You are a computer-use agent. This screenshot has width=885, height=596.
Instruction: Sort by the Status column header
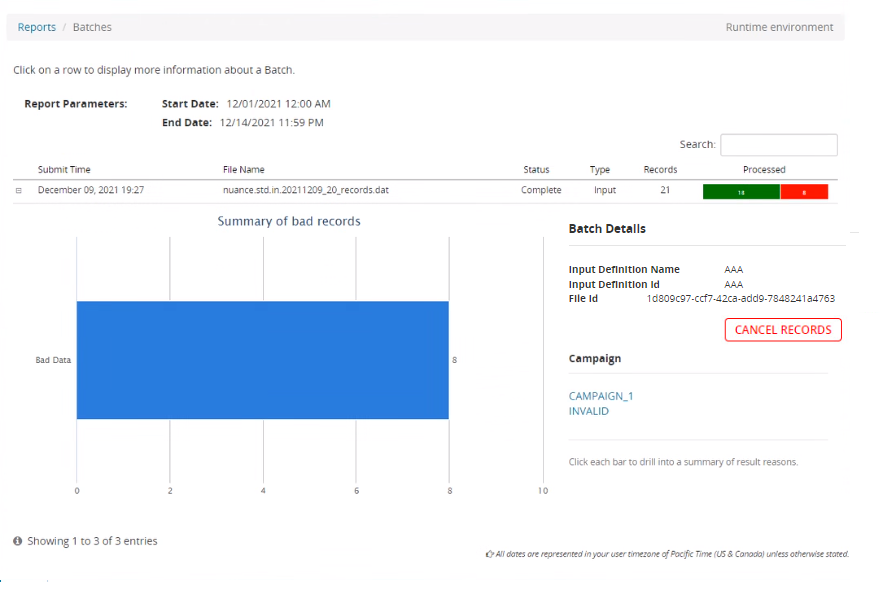[x=536, y=170]
